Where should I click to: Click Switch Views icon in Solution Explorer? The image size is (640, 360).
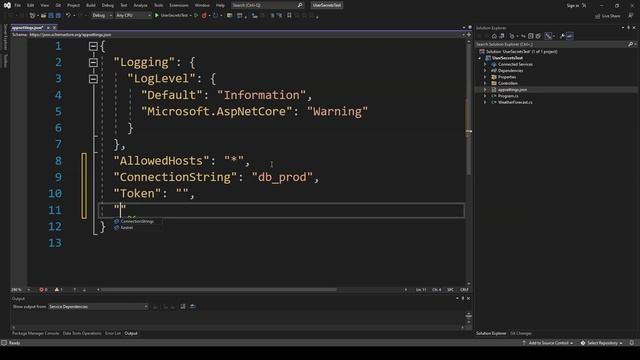tap(502, 36)
